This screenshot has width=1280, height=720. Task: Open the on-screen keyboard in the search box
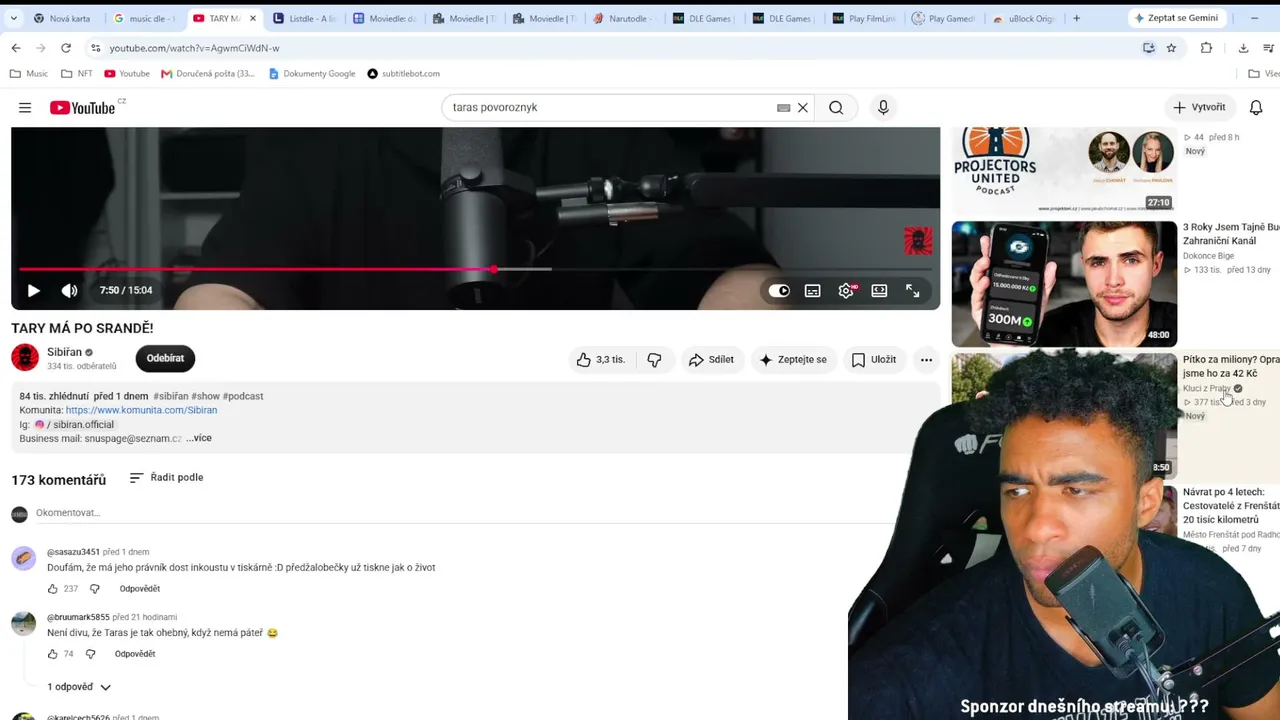click(x=784, y=108)
